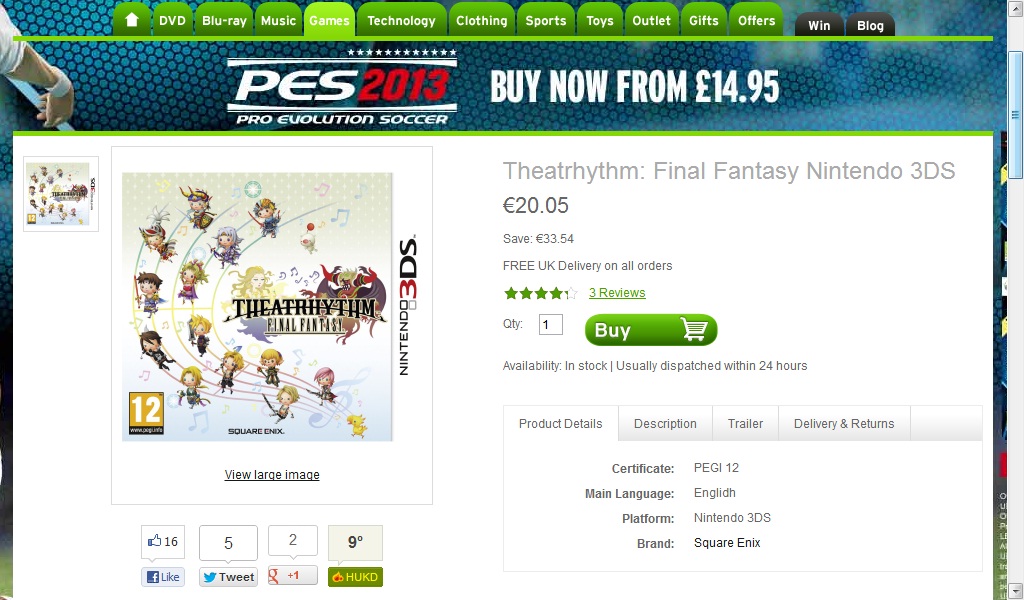Click the Facebook Like button
1024x600 pixels.
[163, 576]
